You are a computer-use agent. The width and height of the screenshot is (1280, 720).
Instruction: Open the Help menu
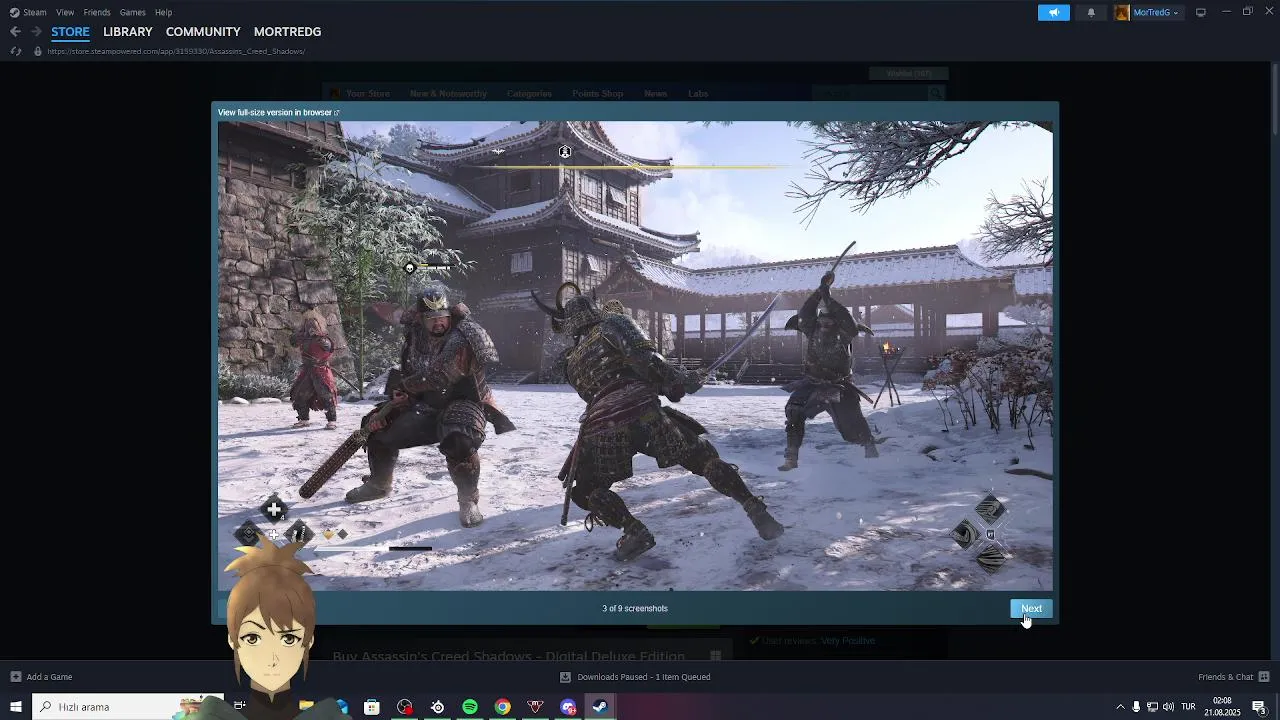coord(163,12)
